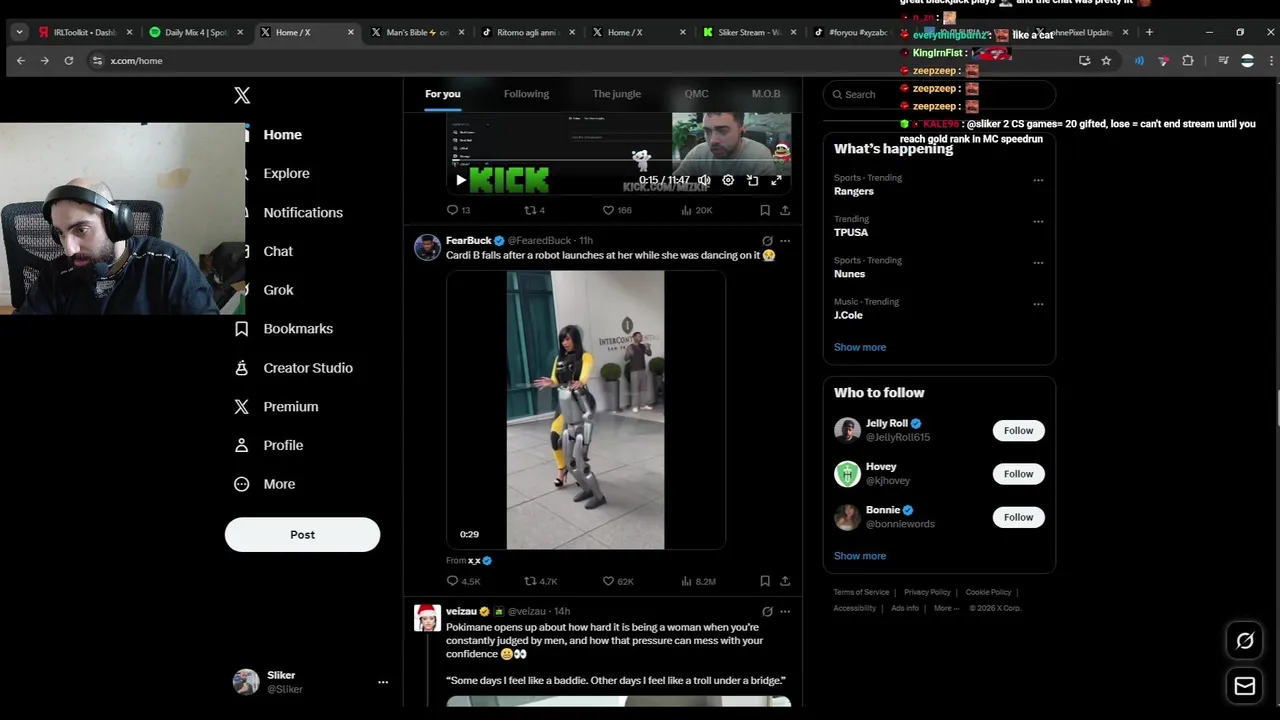This screenshot has width=1280, height=720.
Task: Open the more menu on veizau post
Action: point(785,611)
